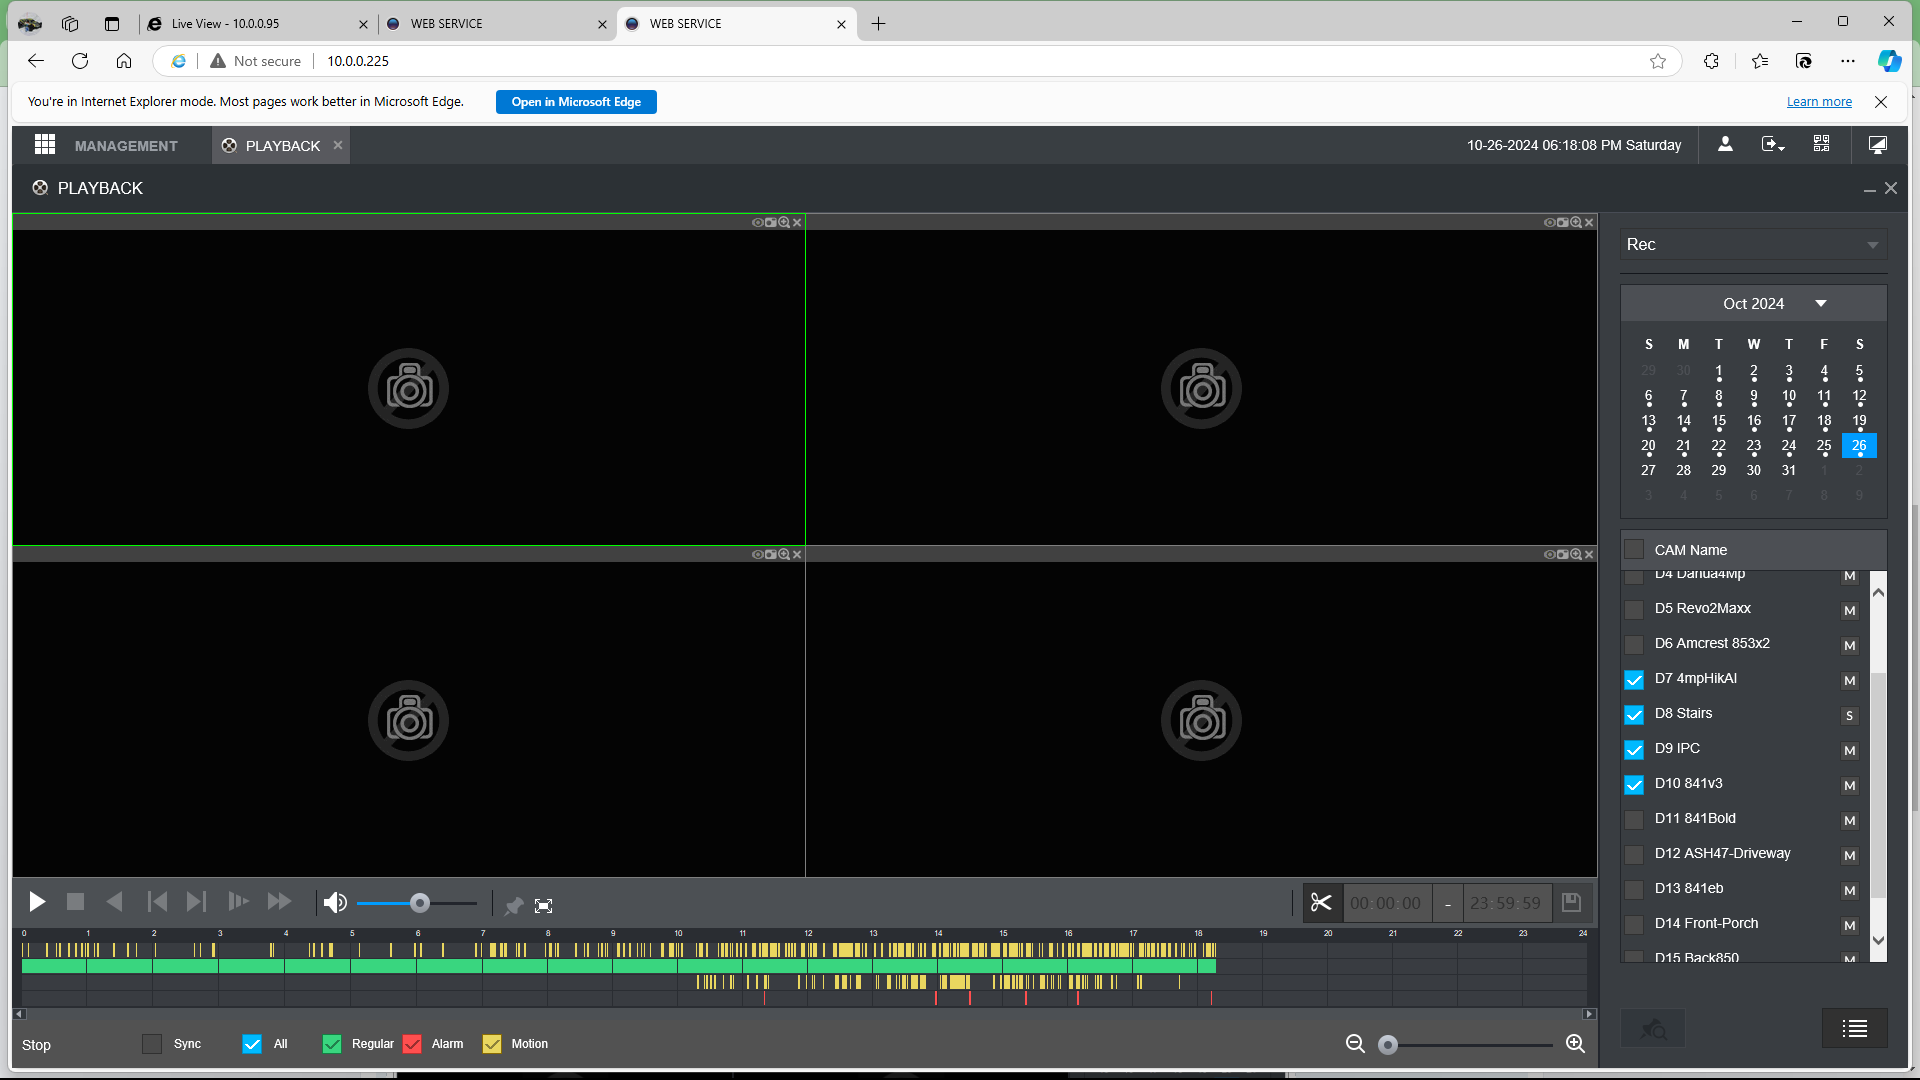This screenshot has height=1080, width=1920.
Task: Switch D7 4mpHikAI stream type button
Action: tap(1849, 681)
